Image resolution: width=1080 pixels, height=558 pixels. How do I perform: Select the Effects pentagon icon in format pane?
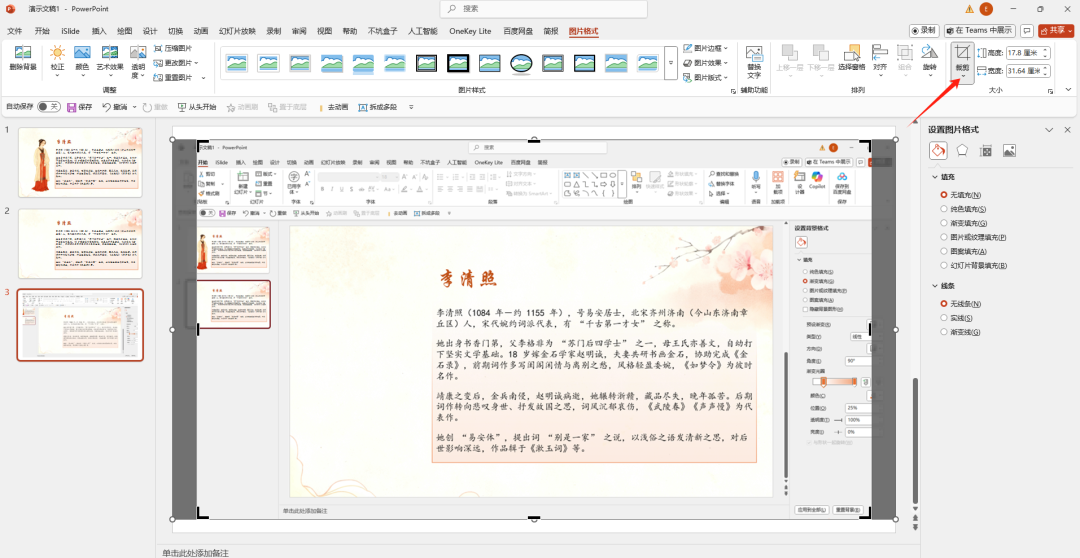962,150
